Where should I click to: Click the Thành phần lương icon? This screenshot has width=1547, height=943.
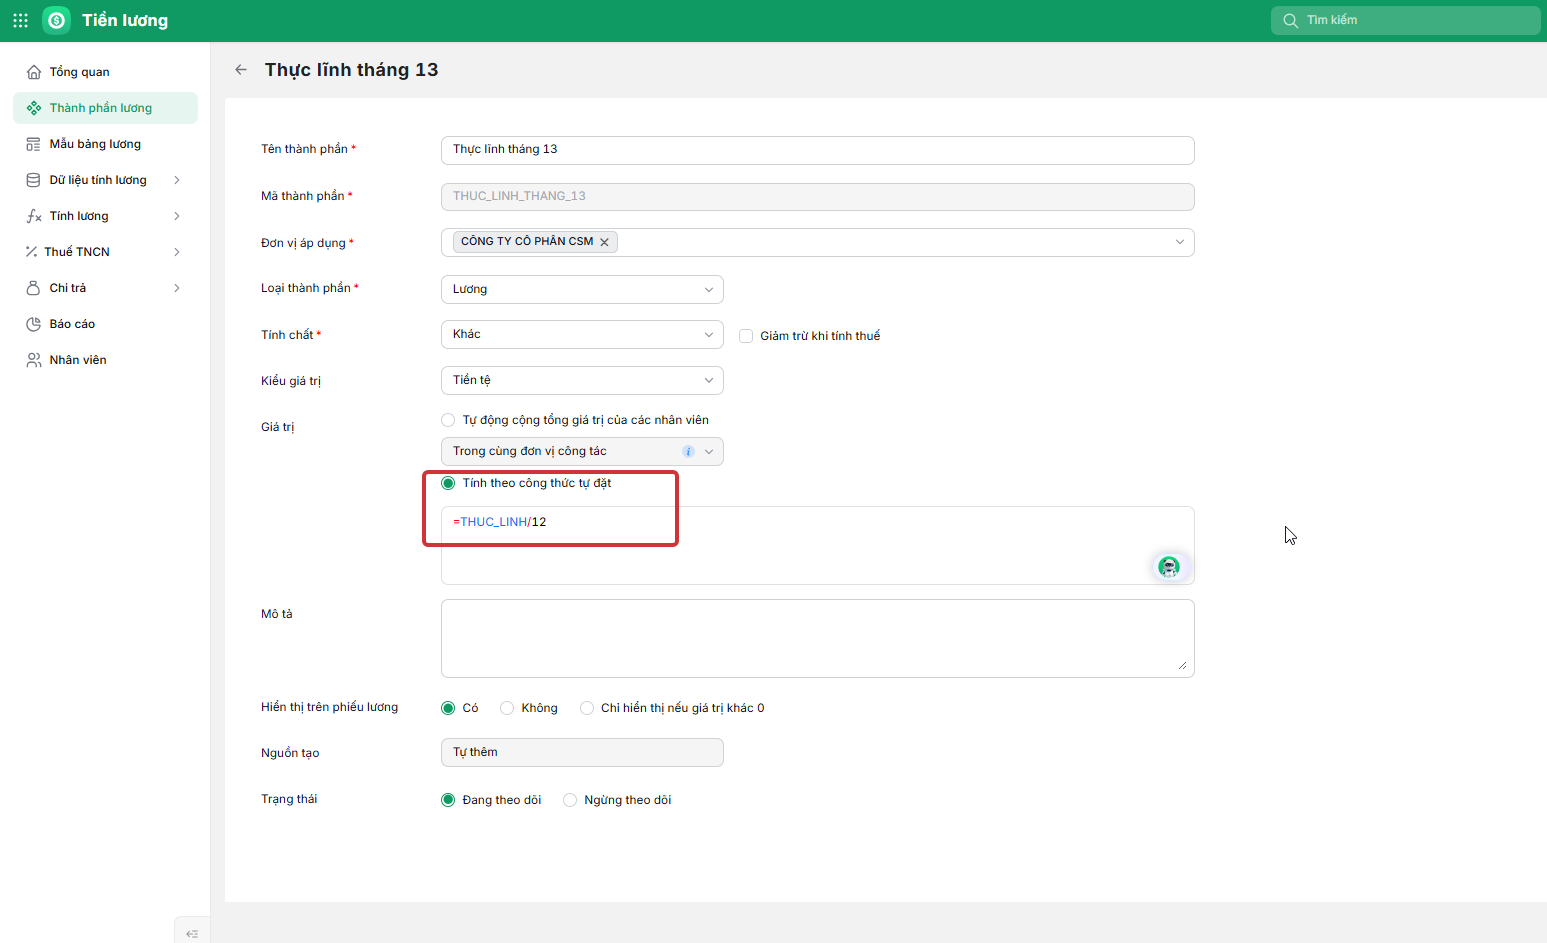click(x=34, y=108)
